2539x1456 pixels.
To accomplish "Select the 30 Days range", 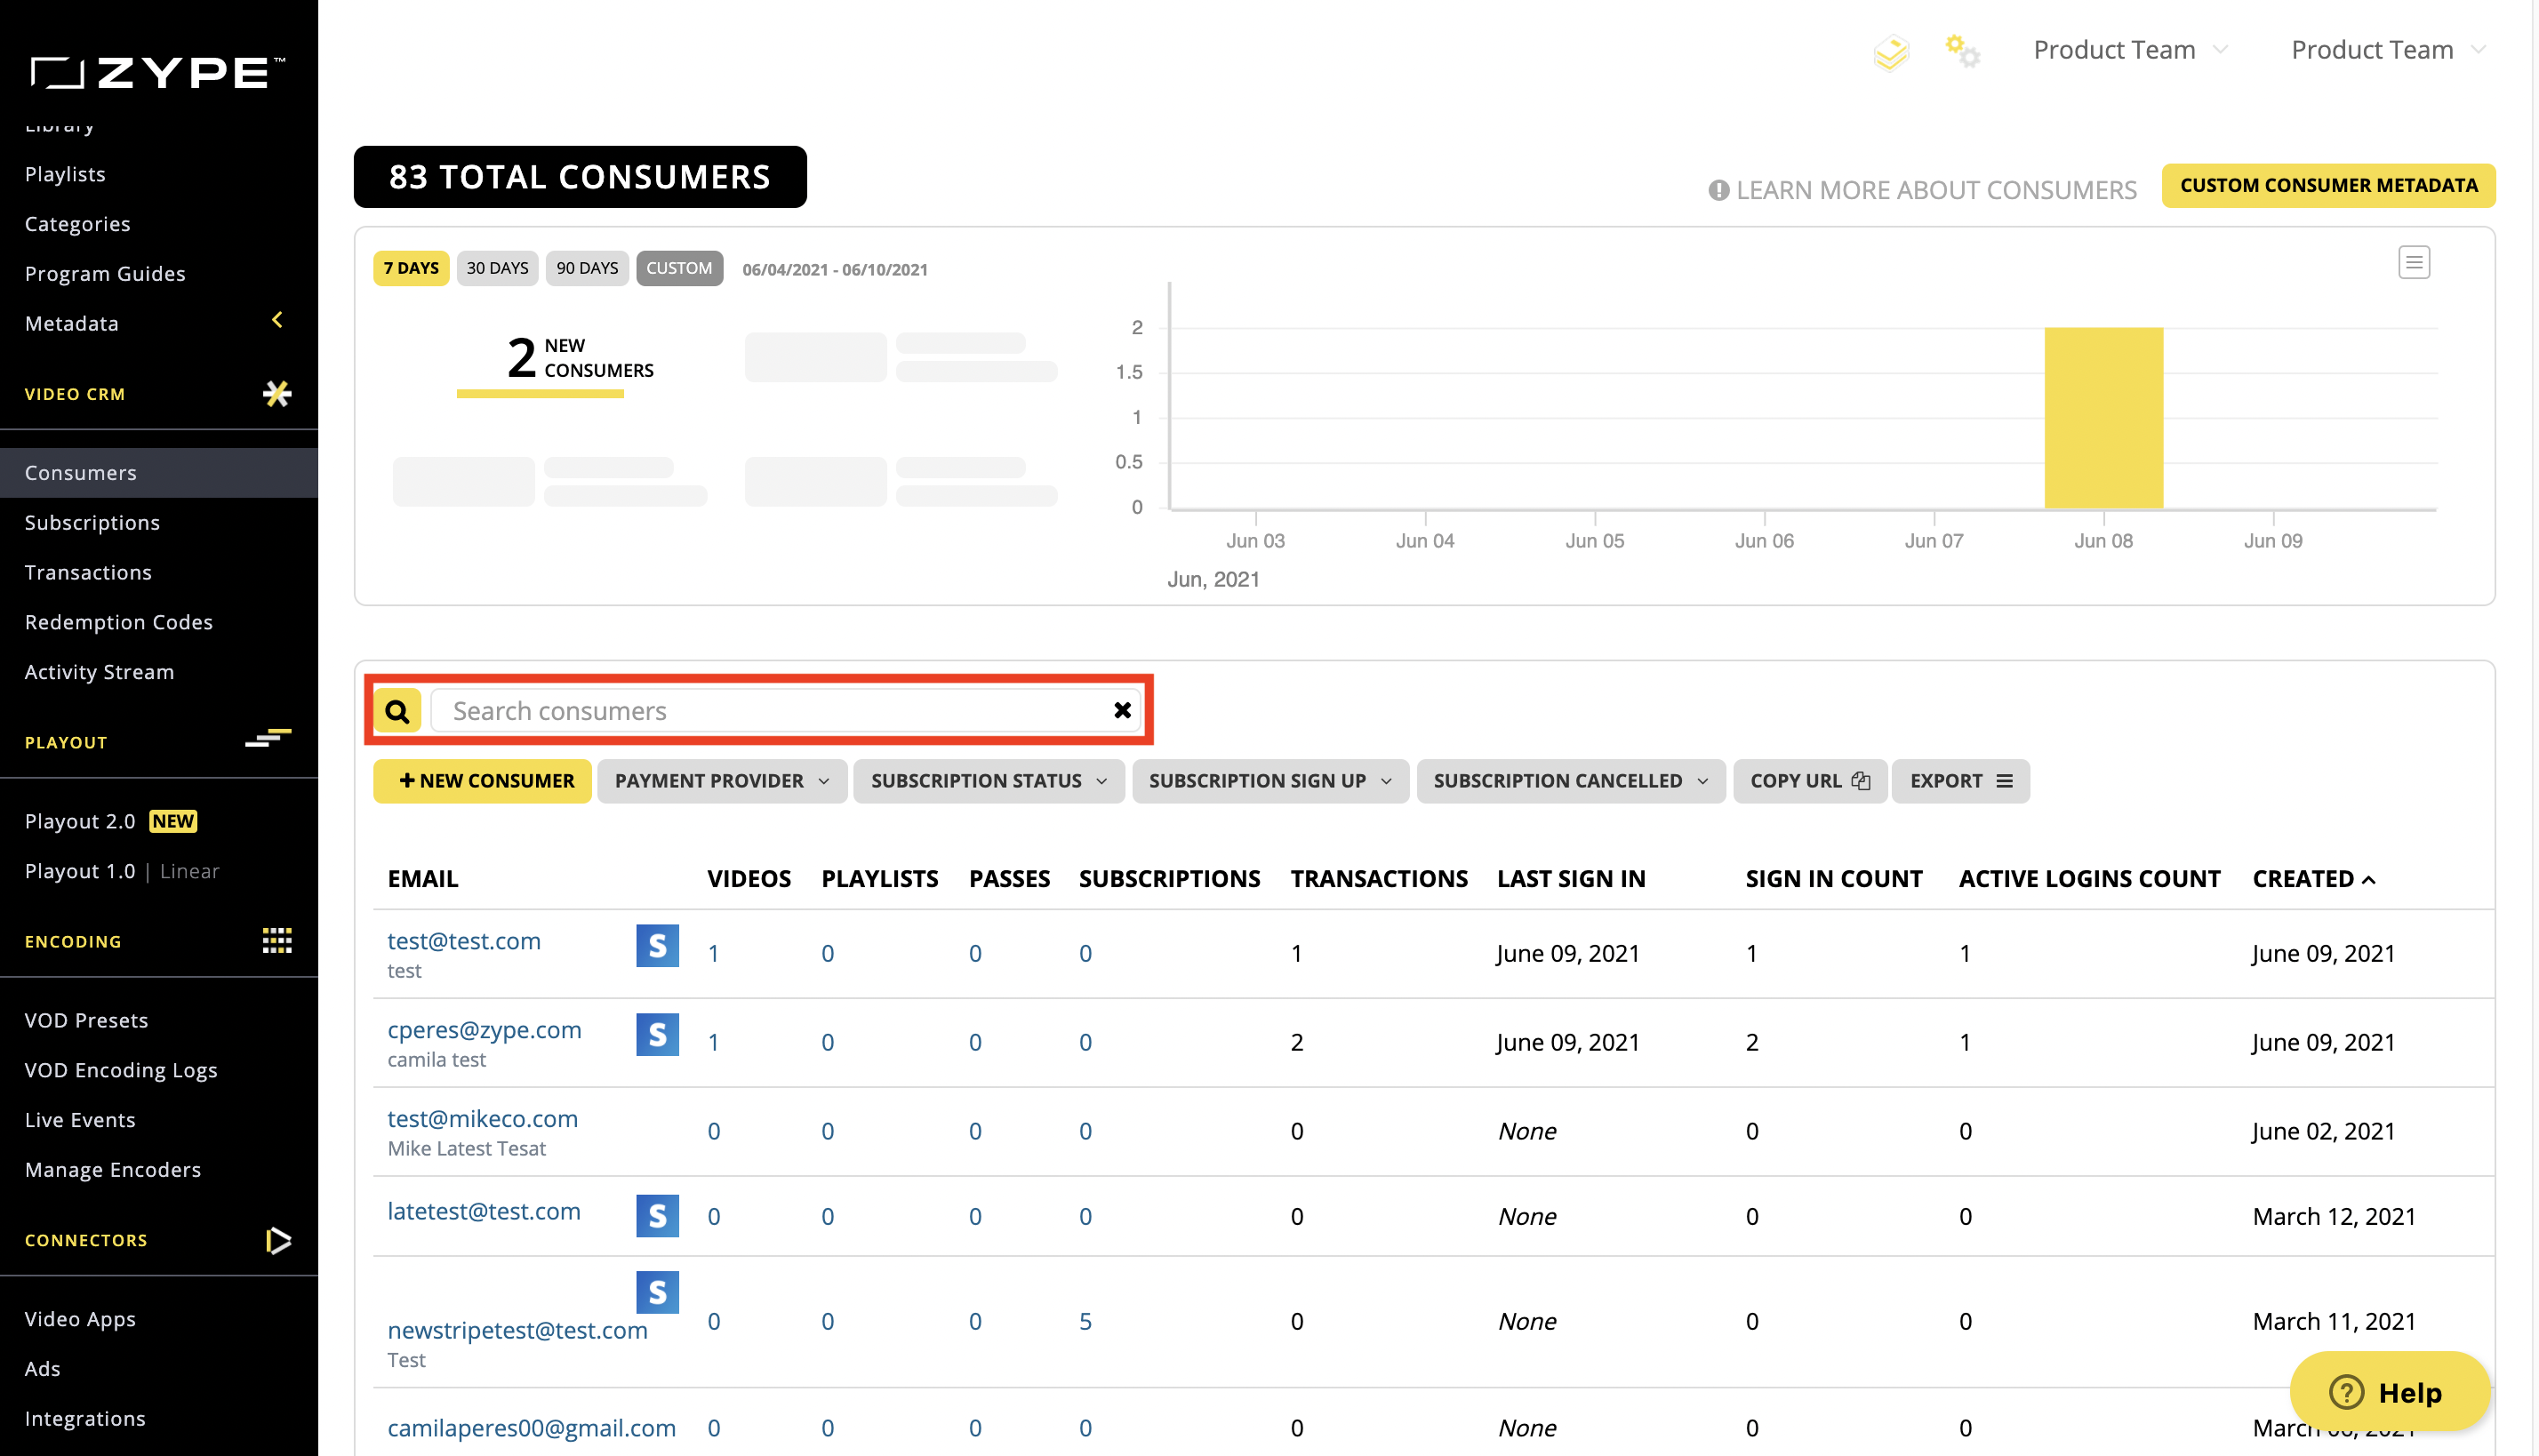I will click(497, 268).
